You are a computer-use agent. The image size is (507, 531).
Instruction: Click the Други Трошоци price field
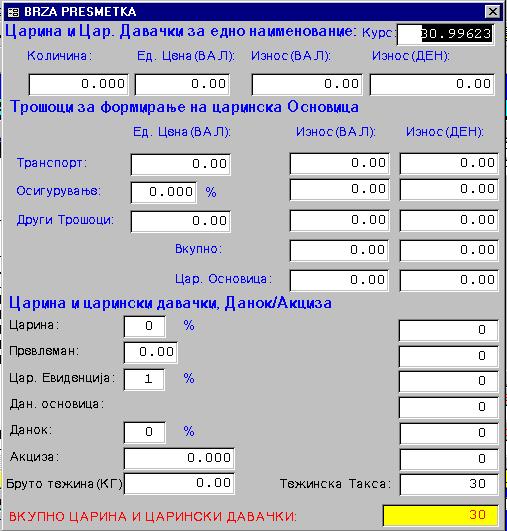pyautogui.click(x=181, y=221)
